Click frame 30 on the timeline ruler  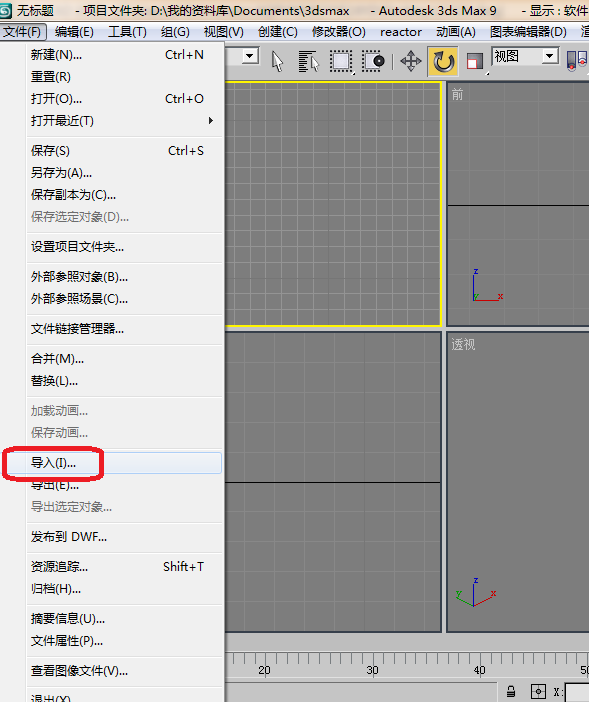tap(372, 670)
